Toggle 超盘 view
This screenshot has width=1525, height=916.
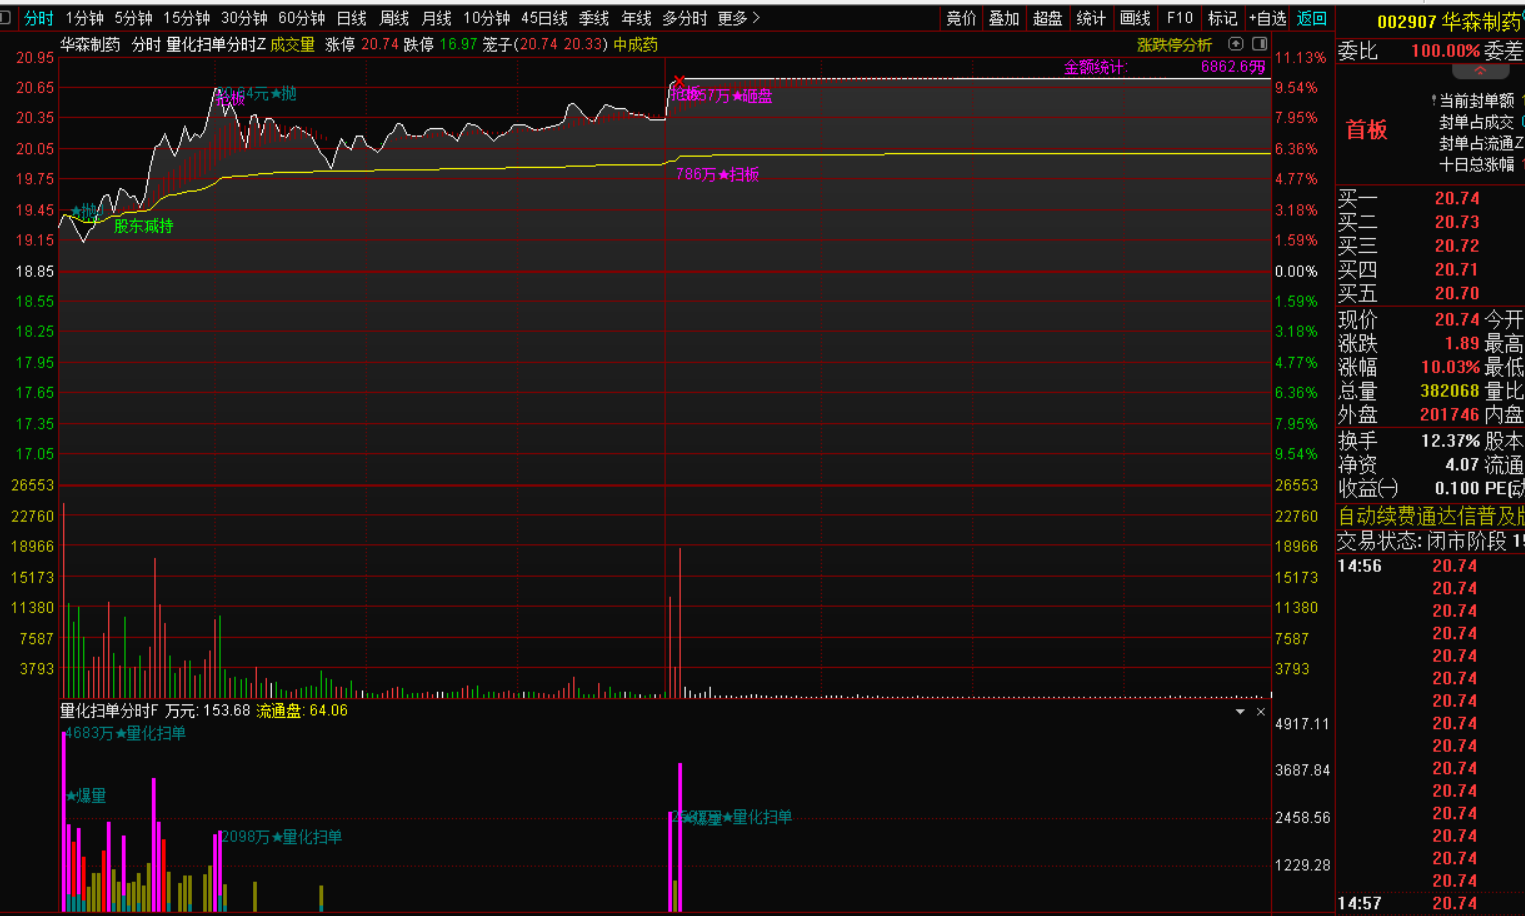pos(1047,18)
